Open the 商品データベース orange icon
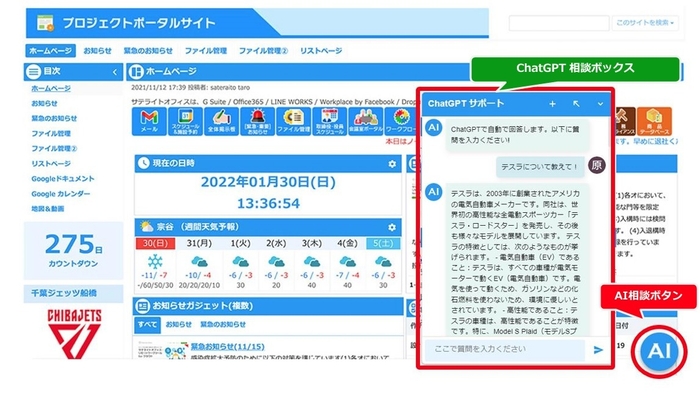The width and height of the screenshot is (700, 397). point(654,121)
